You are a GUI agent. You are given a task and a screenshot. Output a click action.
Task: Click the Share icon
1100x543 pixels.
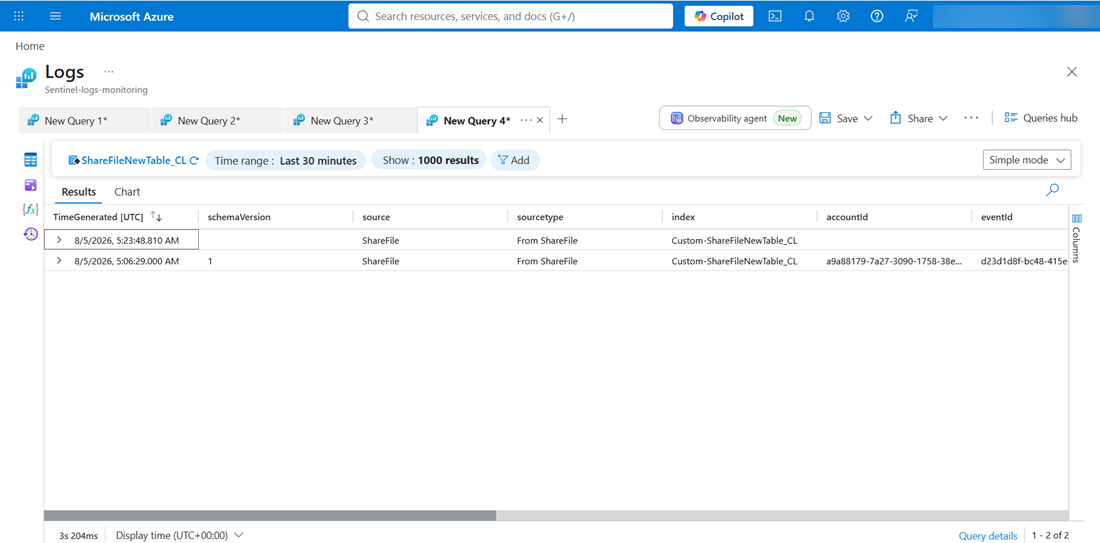coord(895,118)
